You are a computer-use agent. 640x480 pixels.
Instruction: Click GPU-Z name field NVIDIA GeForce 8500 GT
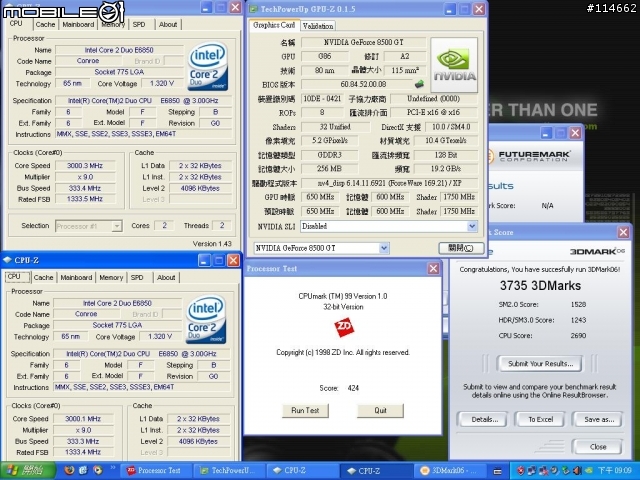pyautogui.click(x=363, y=42)
